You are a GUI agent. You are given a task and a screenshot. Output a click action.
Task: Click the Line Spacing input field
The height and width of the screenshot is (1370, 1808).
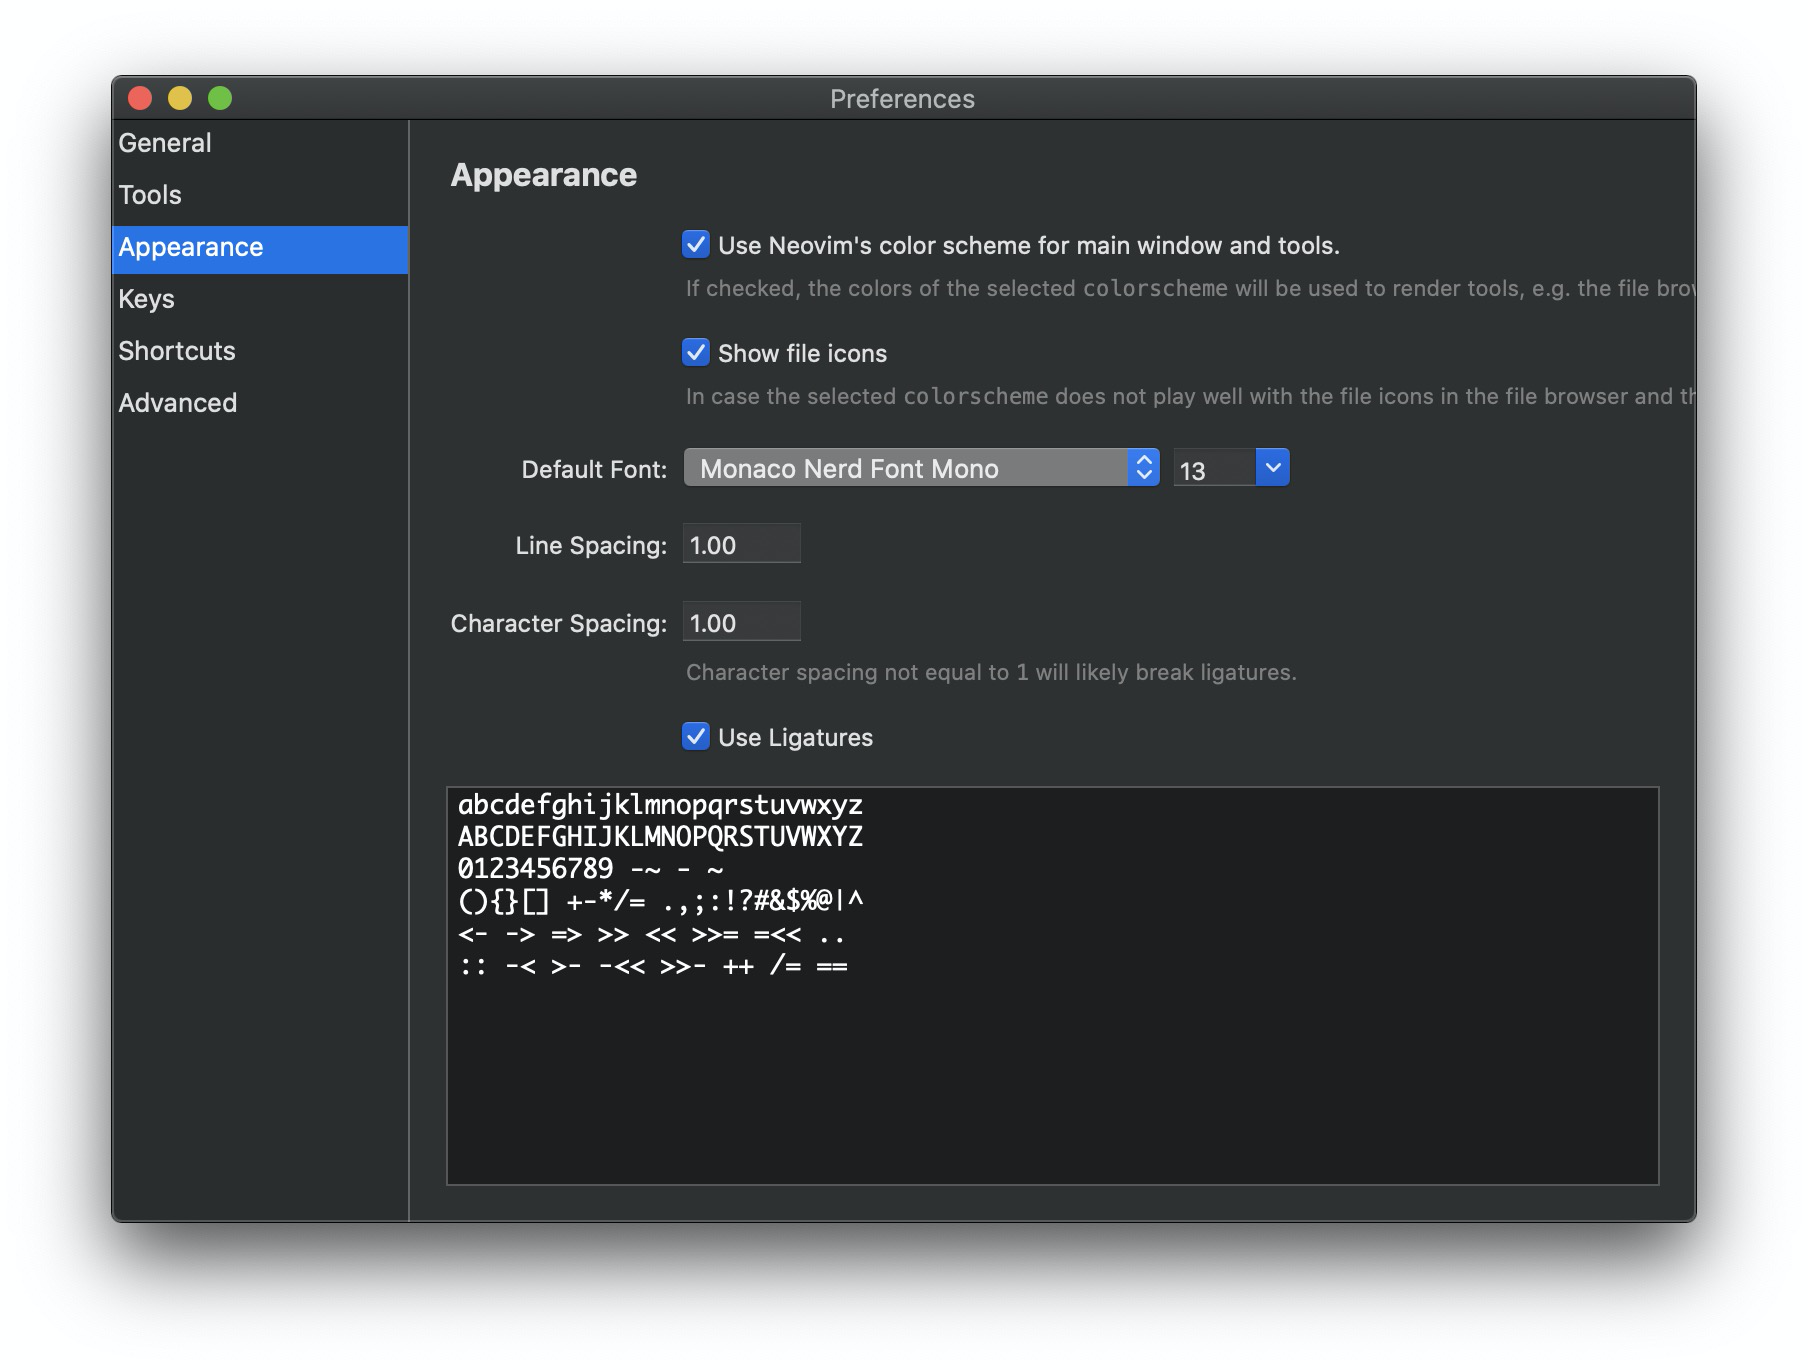click(x=741, y=545)
